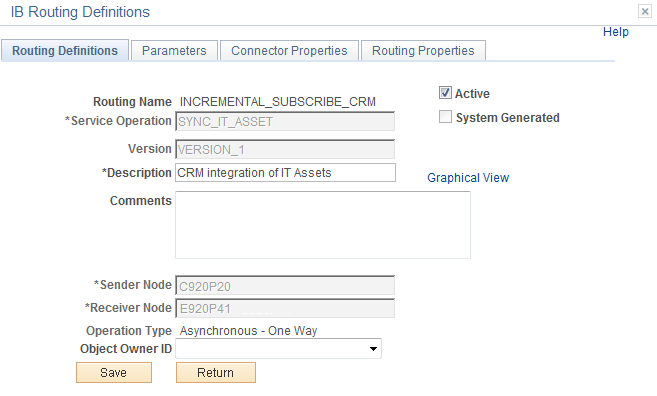Close the IB Routing Definitions dialog
Image resolution: width=657 pixels, height=396 pixels.
tap(644, 11)
